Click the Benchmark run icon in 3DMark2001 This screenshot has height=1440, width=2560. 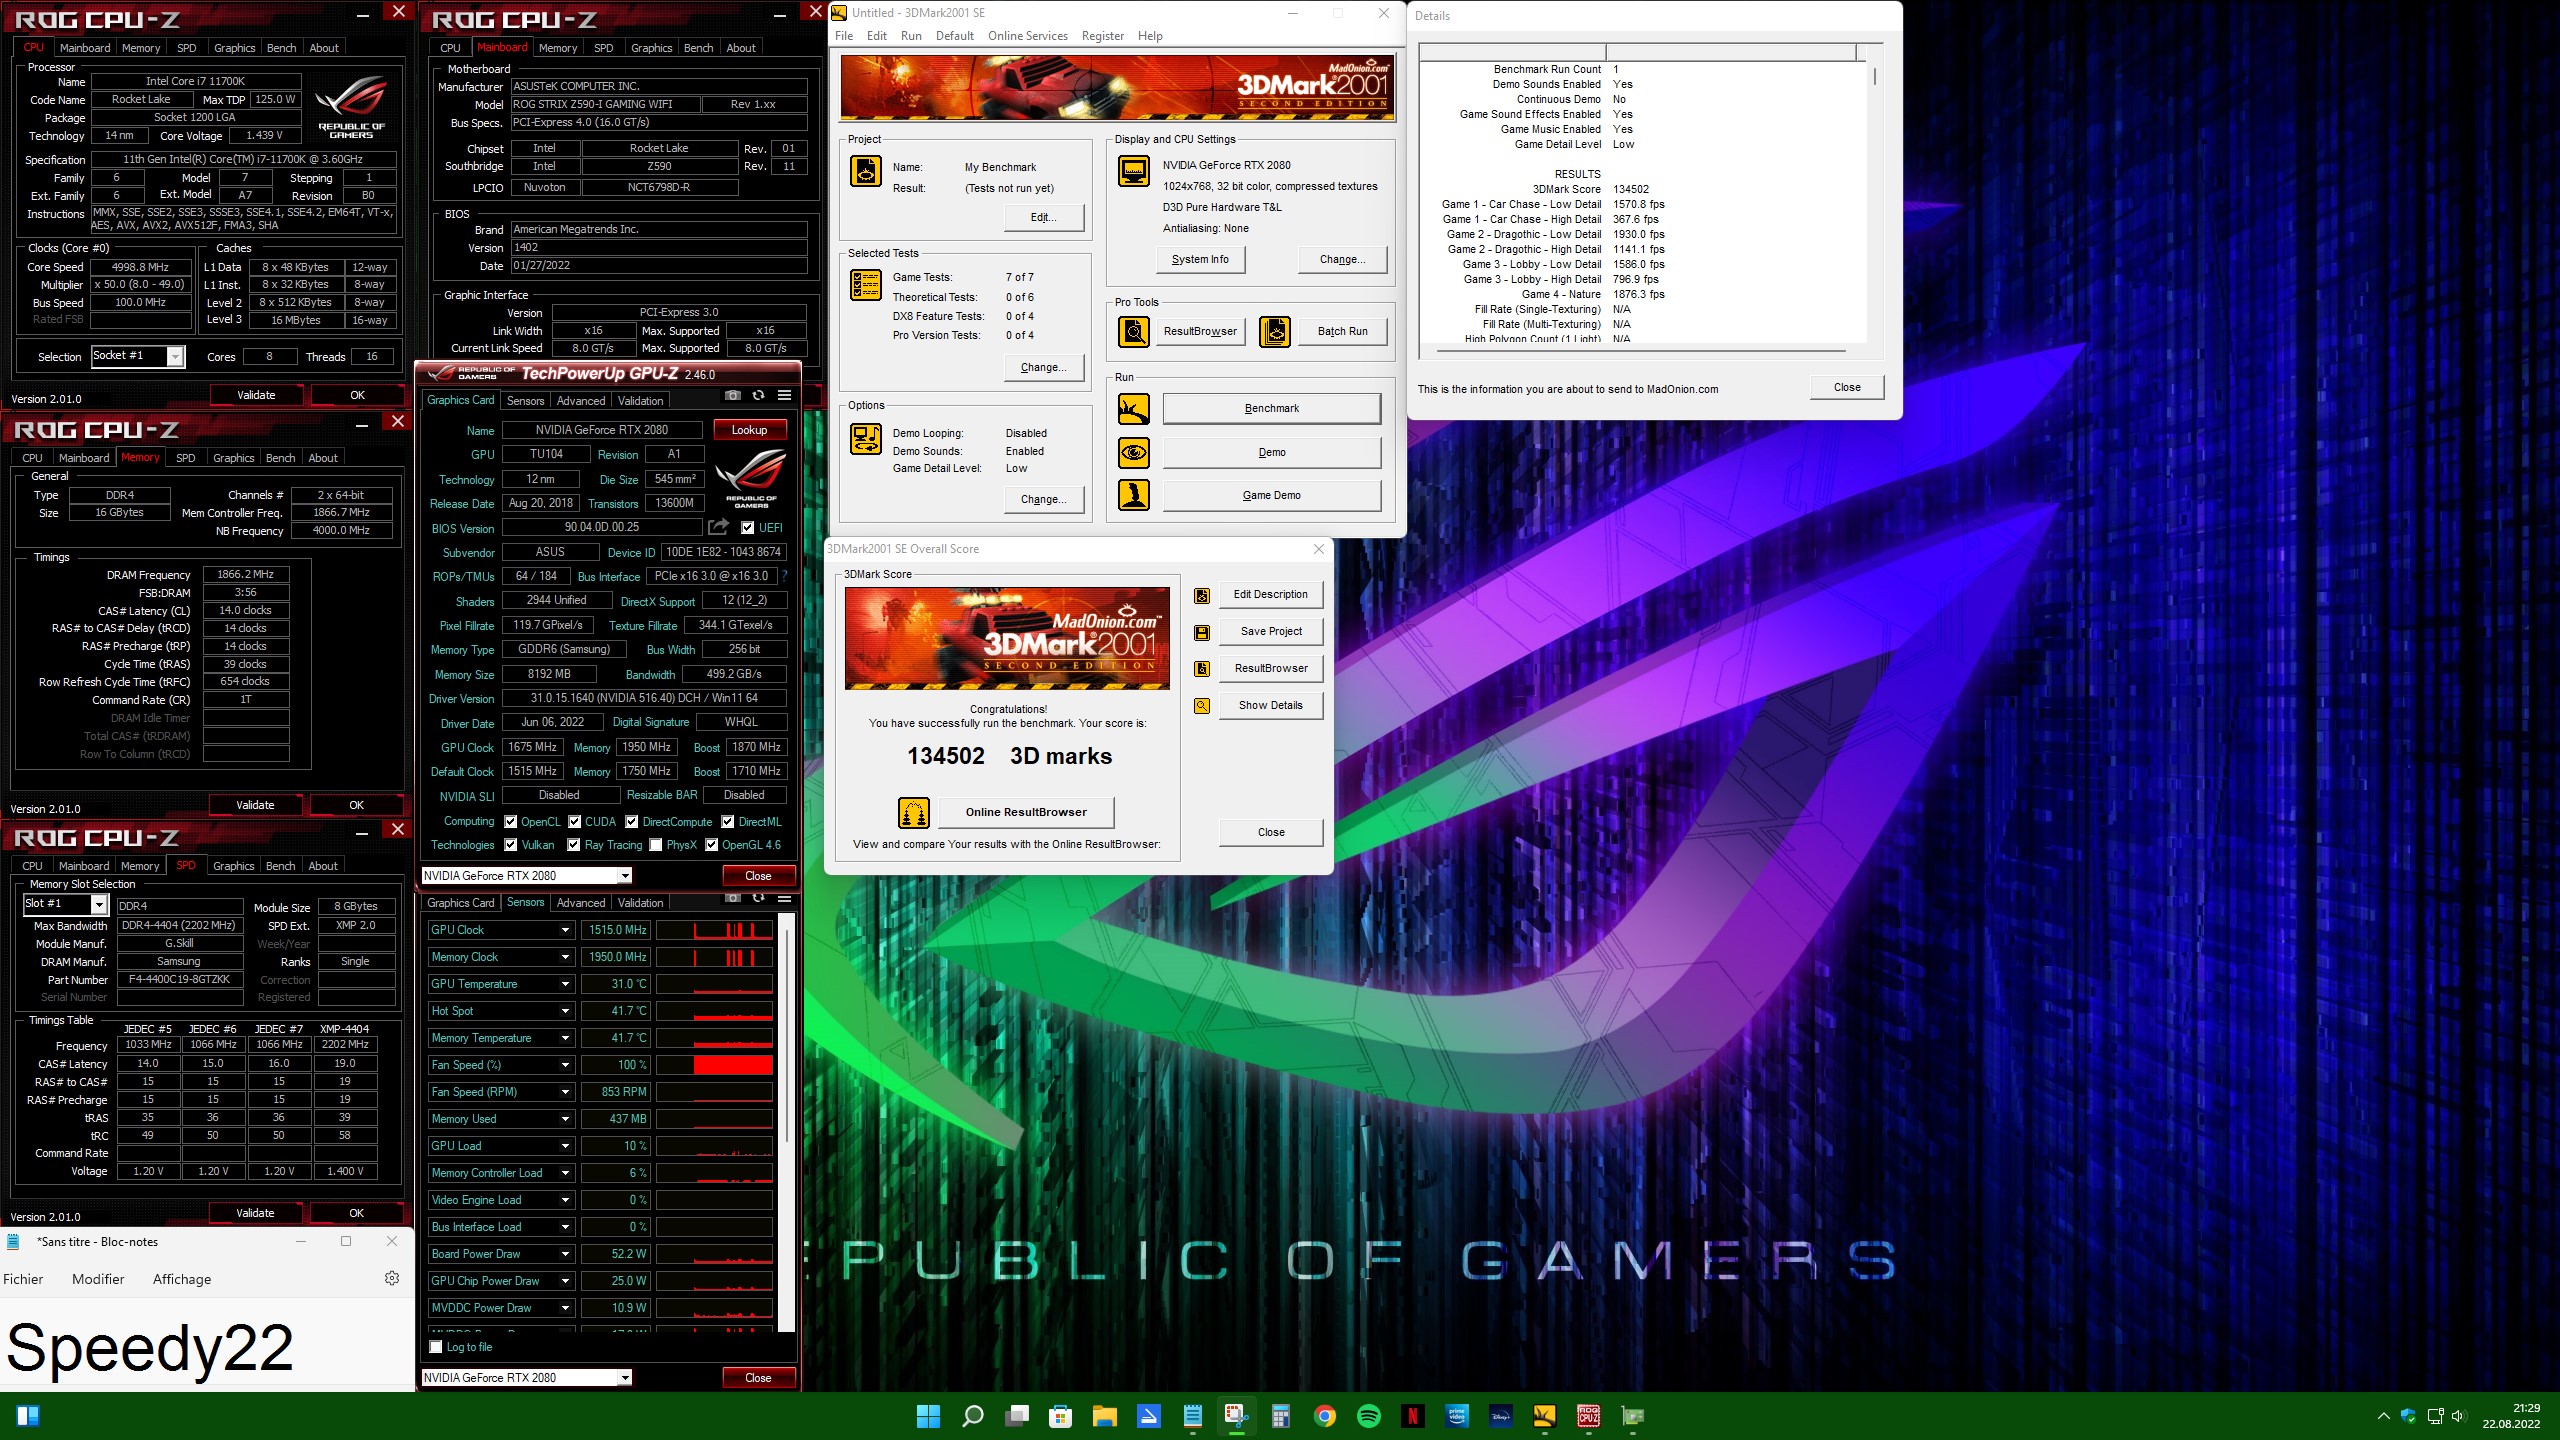1133,409
